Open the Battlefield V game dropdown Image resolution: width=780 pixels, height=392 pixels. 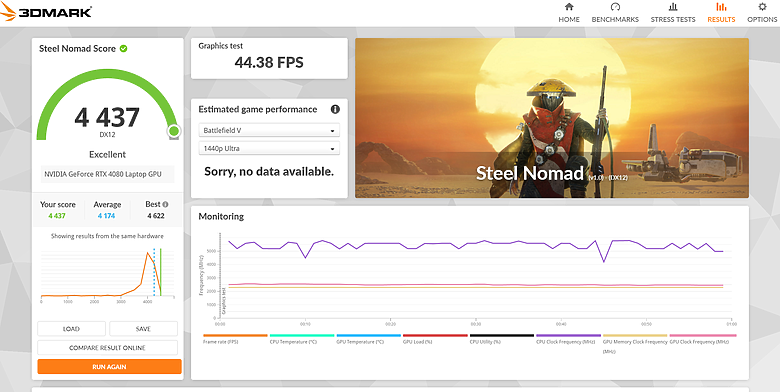[x=269, y=130]
